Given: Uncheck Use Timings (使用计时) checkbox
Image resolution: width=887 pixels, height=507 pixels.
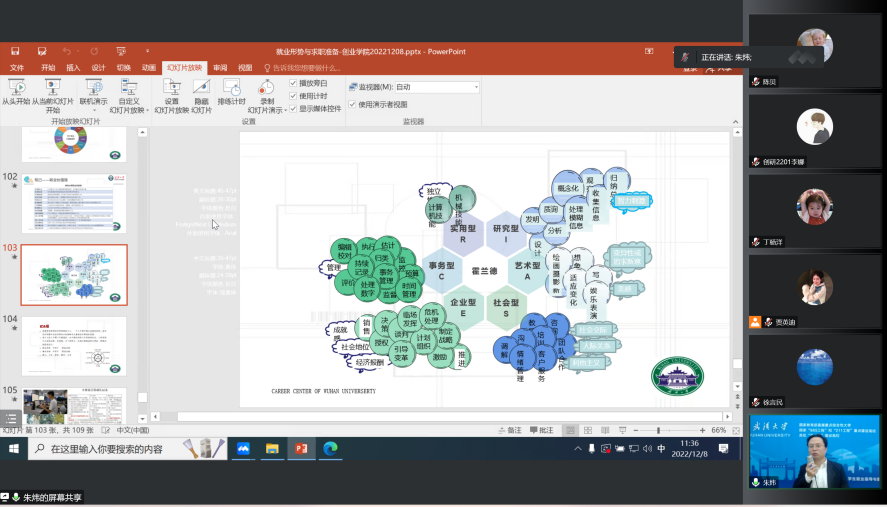Looking at the screenshot, I should tap(293, 96).
